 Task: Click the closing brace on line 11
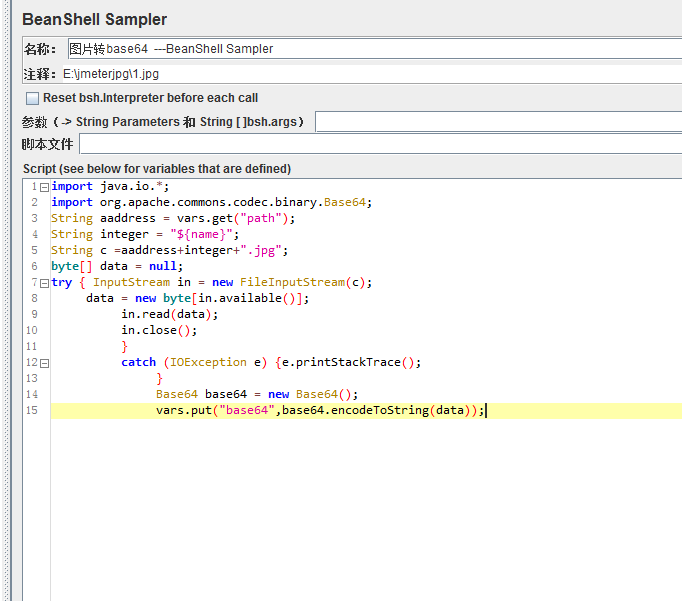click(124, 347)
